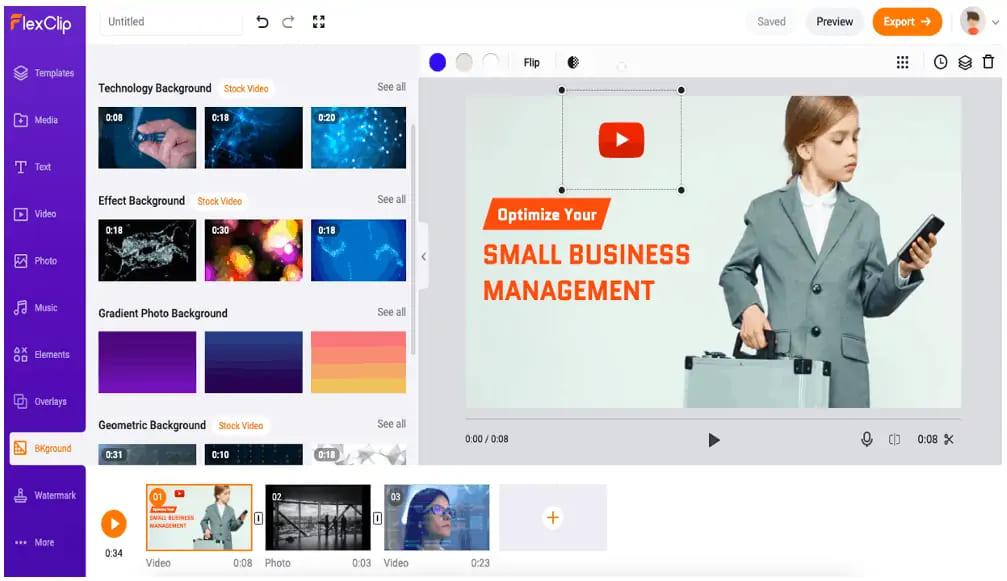Image resolution: width=1007 pixels, height=581 pixels.
Task: See all Geometric Background videos
Action: pyautogui.click(x=391, y=424)
